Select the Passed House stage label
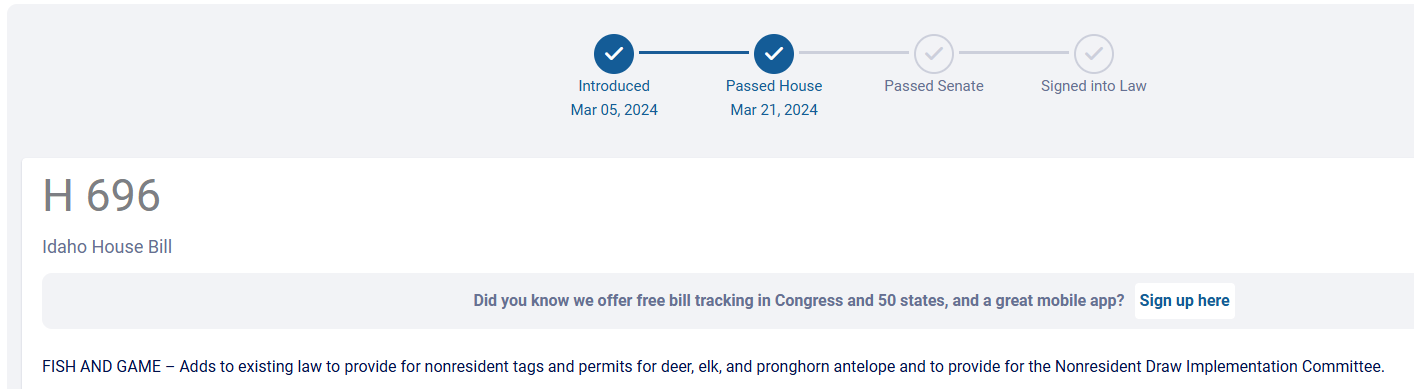Viewport: 1414px width, 389px height. [774, 86]
